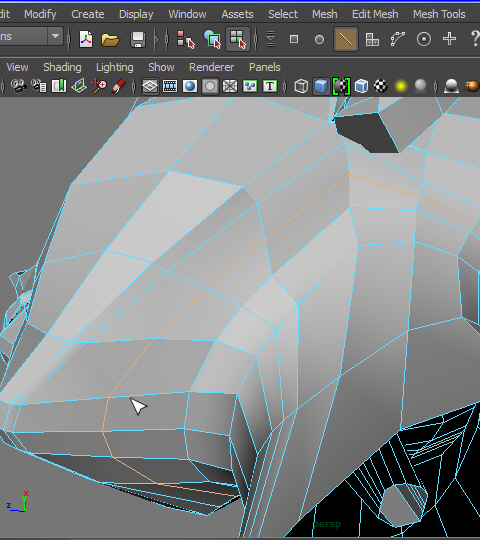Image resolution: width=480 pixels, height=540 pixels.
Task: Collapse the selection masks section handle
Action: coord(255,39)
